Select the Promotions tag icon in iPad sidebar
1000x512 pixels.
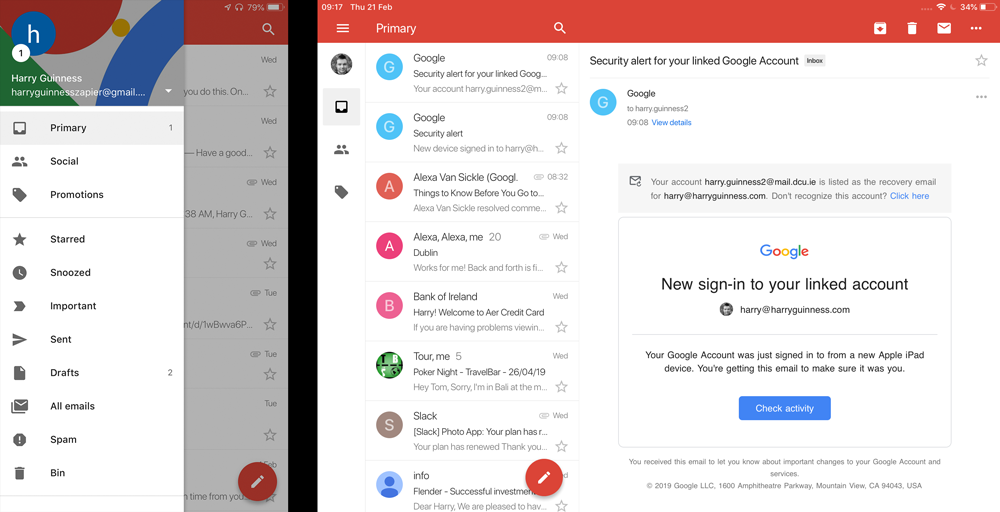341,192
